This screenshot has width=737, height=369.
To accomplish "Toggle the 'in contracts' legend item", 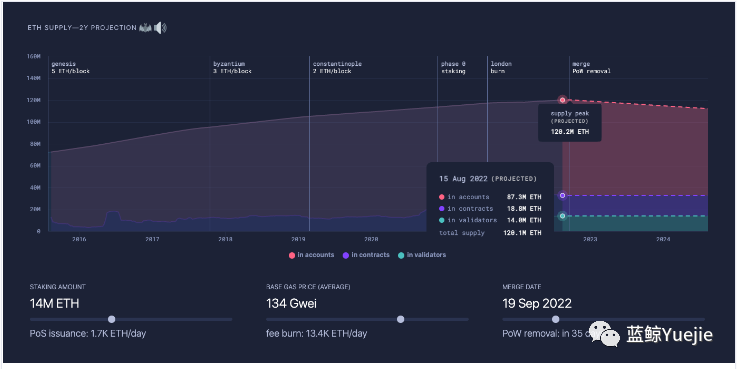I will pyautogui.click(x=366, y=255).
